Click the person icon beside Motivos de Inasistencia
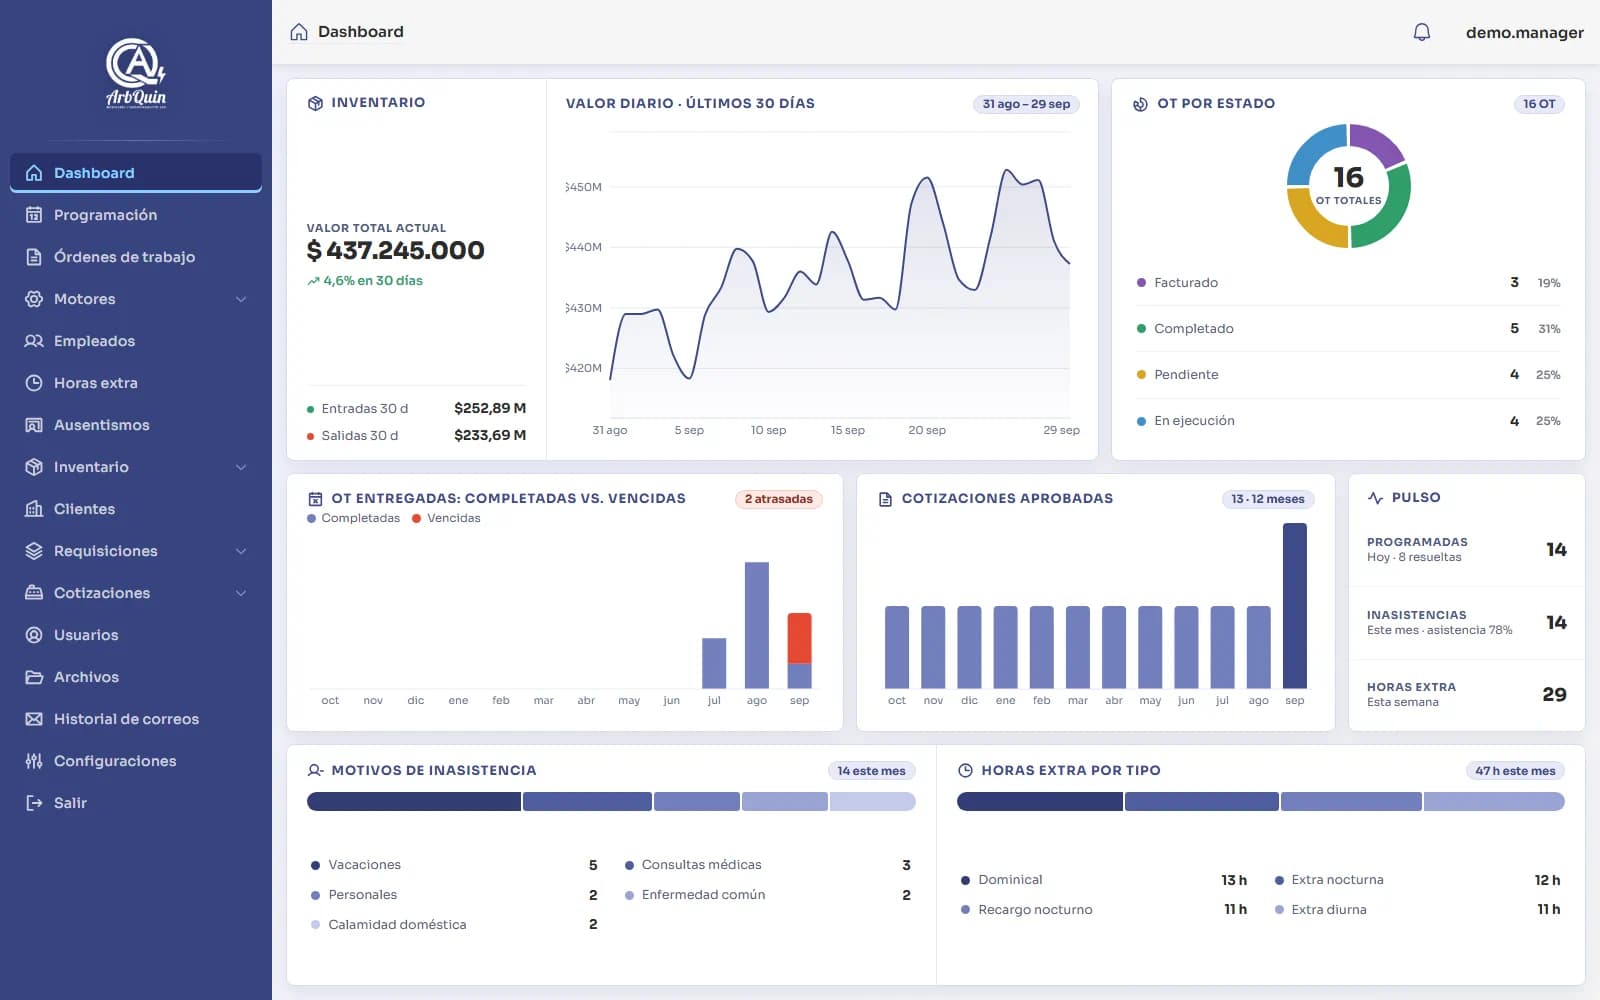Viewport: 1600px width, 1000px height. click(315, 771)
